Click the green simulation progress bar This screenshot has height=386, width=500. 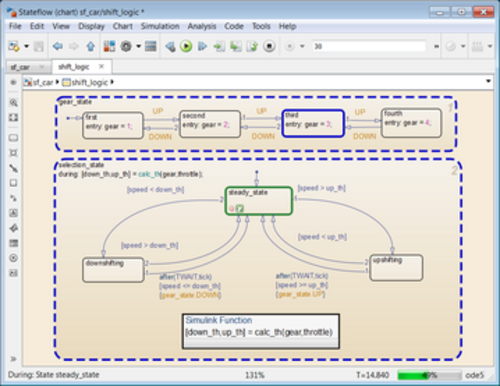point(429,375)
